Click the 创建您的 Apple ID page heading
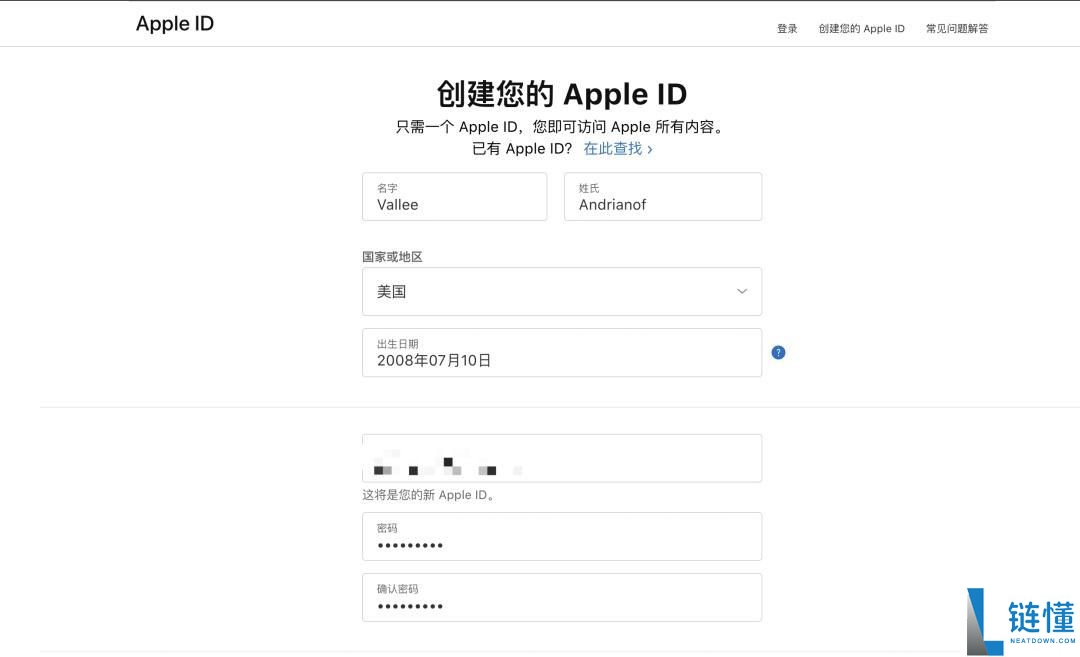The image size is (1080, 657). [563, 93]
